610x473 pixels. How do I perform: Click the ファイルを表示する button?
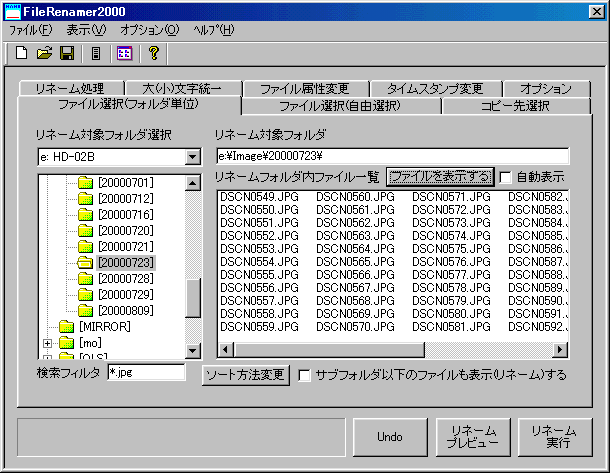(440, 177)
